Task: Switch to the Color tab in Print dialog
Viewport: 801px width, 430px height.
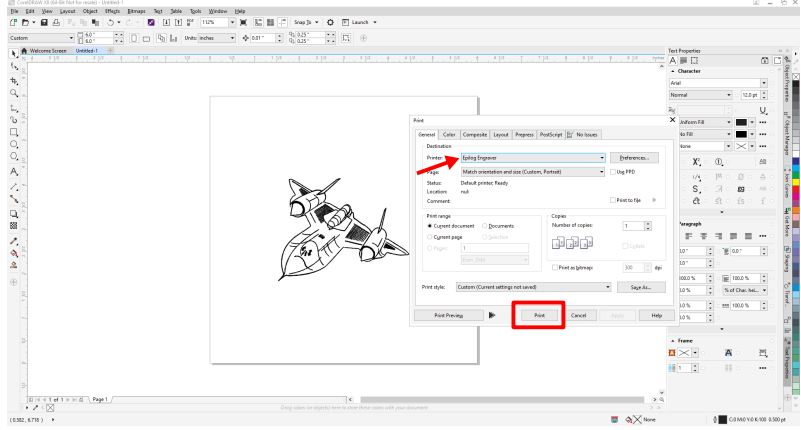Action: (449, 135)
